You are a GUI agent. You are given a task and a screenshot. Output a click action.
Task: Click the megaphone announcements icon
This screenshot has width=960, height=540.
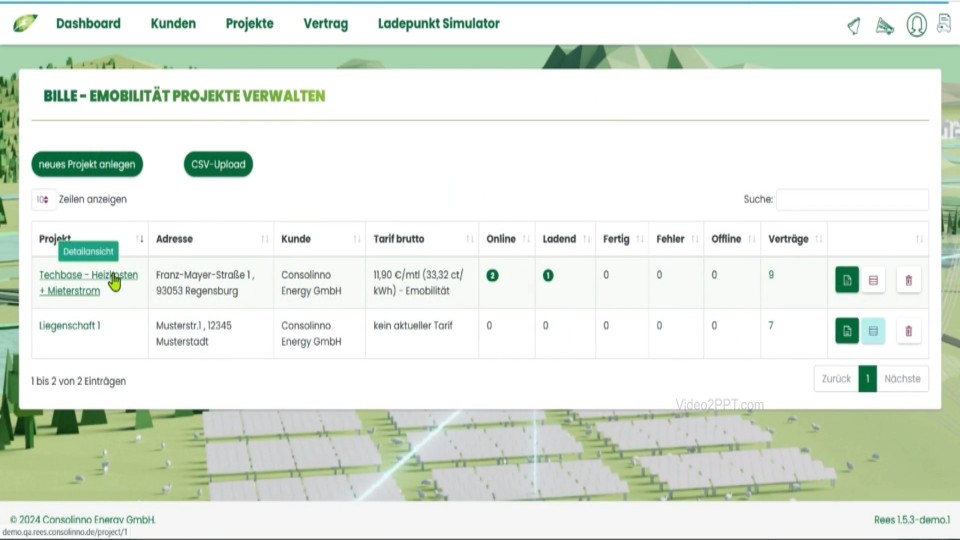point(885,26)
